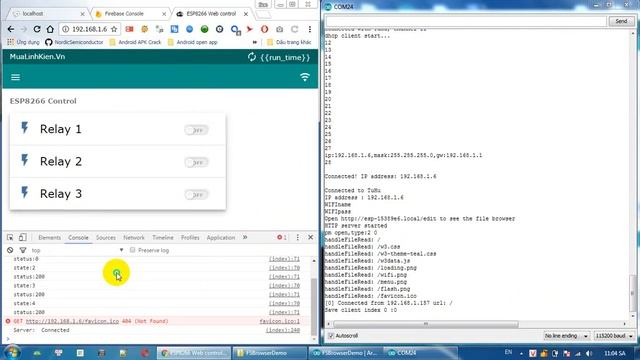Enable the Preserve log checkbox
This screenshot has width=640, height=360.
[133, 250]
